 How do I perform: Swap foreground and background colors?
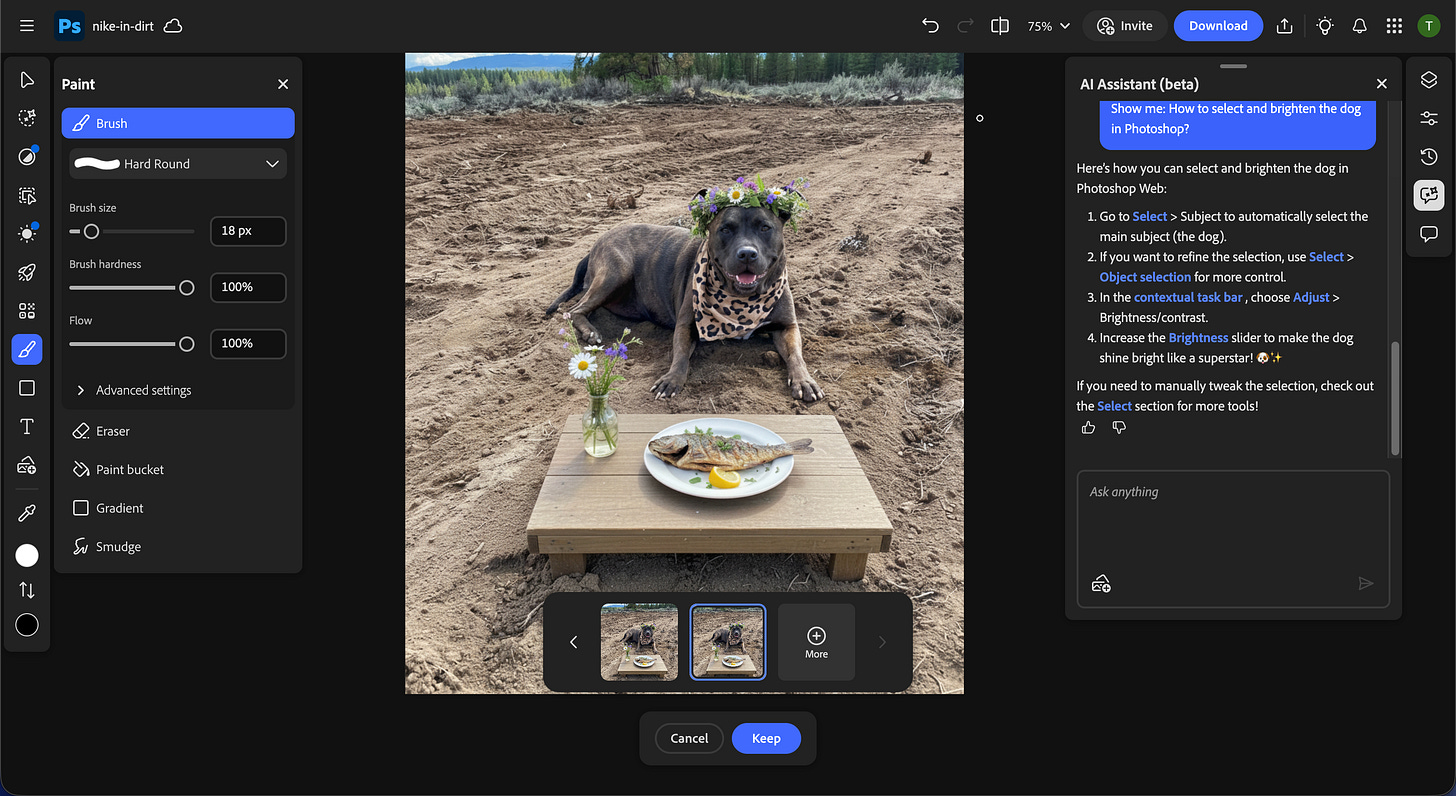[x=27, y=589]
